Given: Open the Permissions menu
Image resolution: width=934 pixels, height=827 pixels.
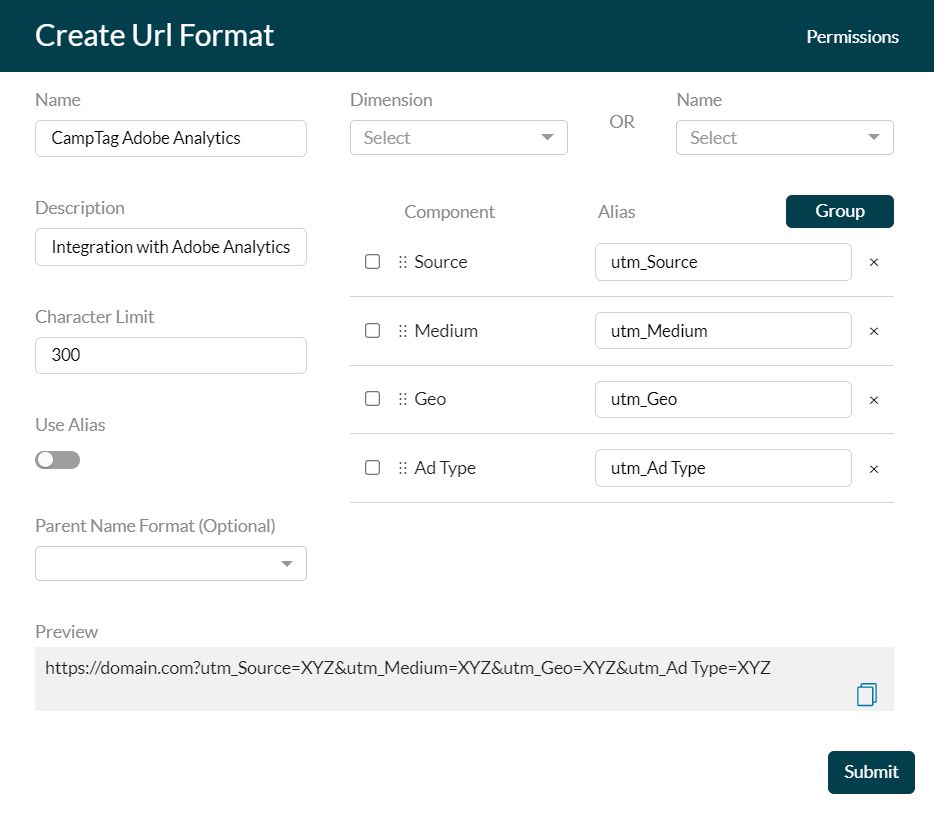Looking at the screenshot, I should coord(852,36).
